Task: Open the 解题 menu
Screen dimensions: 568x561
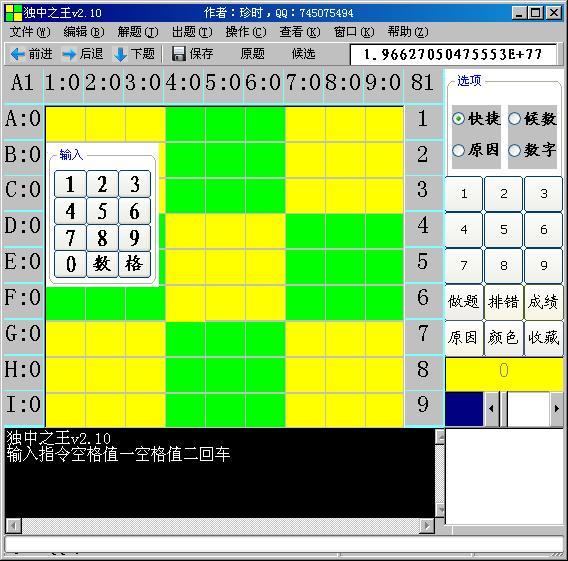Action: coord(138,32)
